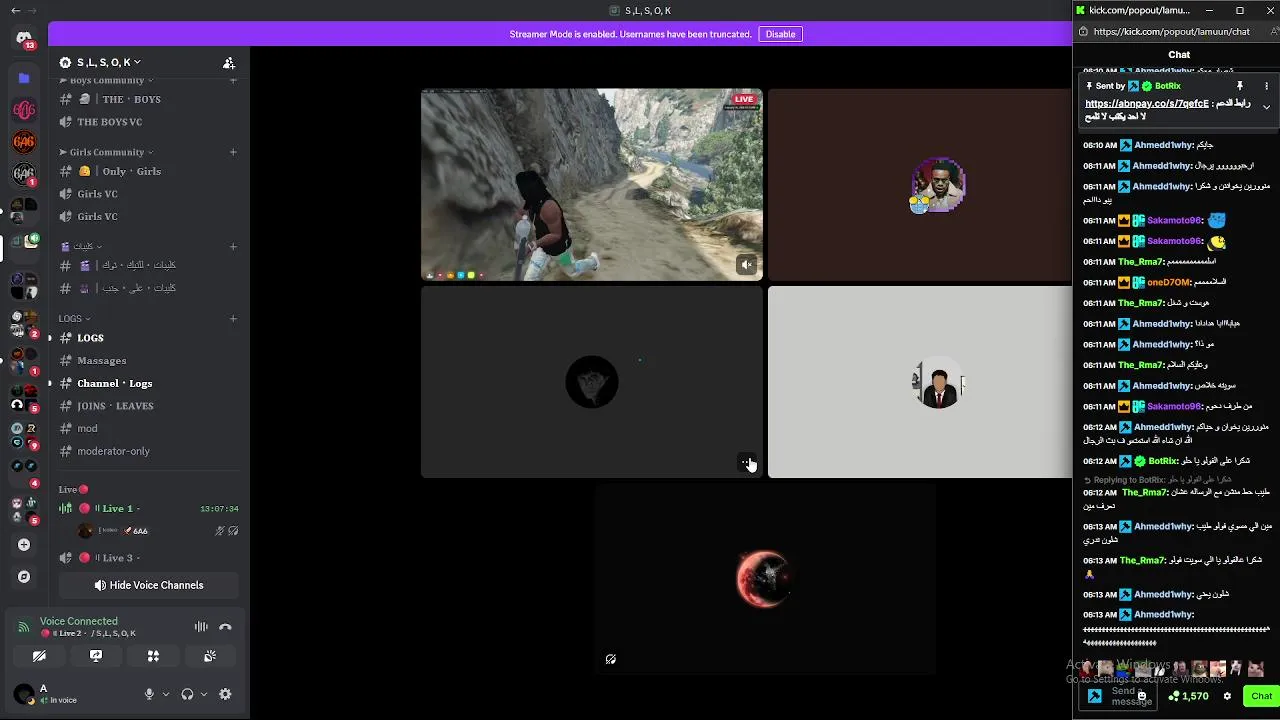Viewport: 1280px width, 720px height.
Task: Click oneD7OM username in chat
Action: pyautogui.click(x=1169, y=282)
